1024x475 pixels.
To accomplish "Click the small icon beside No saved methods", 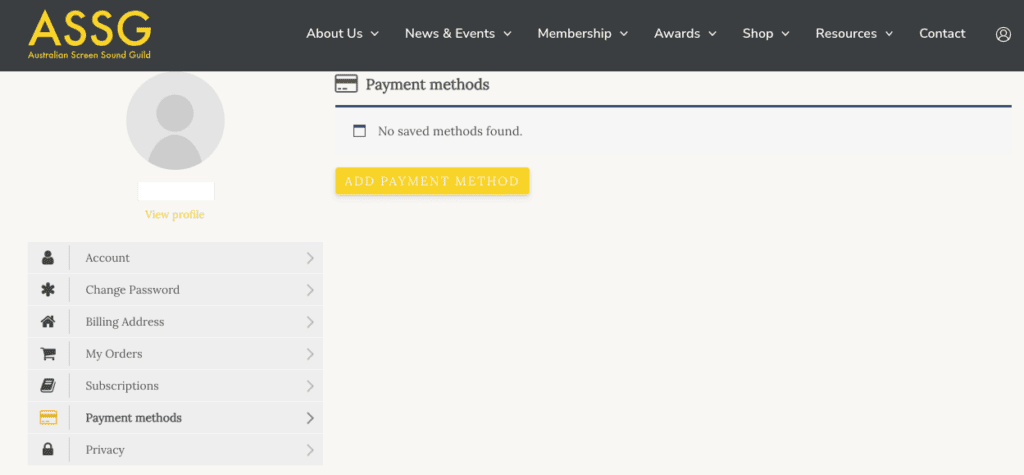I will 359,131.
